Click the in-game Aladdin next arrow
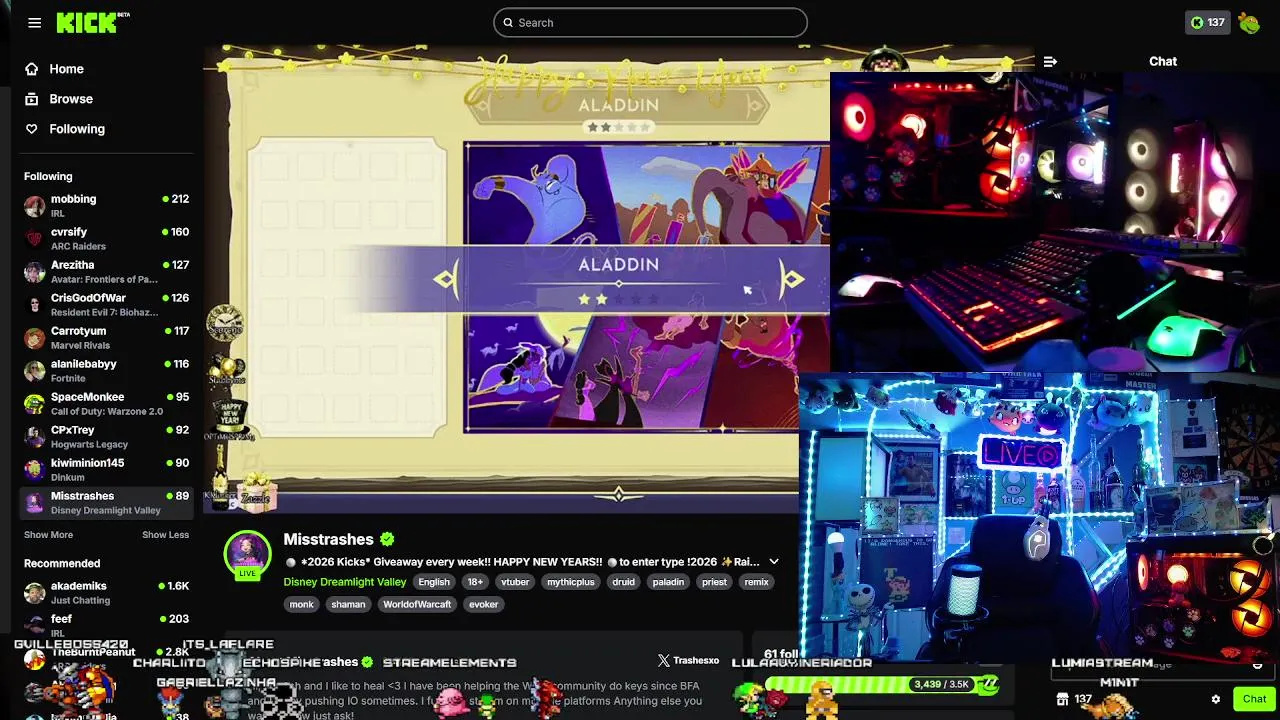The height and width of the screenshot is (720, 1280). (x=792, y=280)
